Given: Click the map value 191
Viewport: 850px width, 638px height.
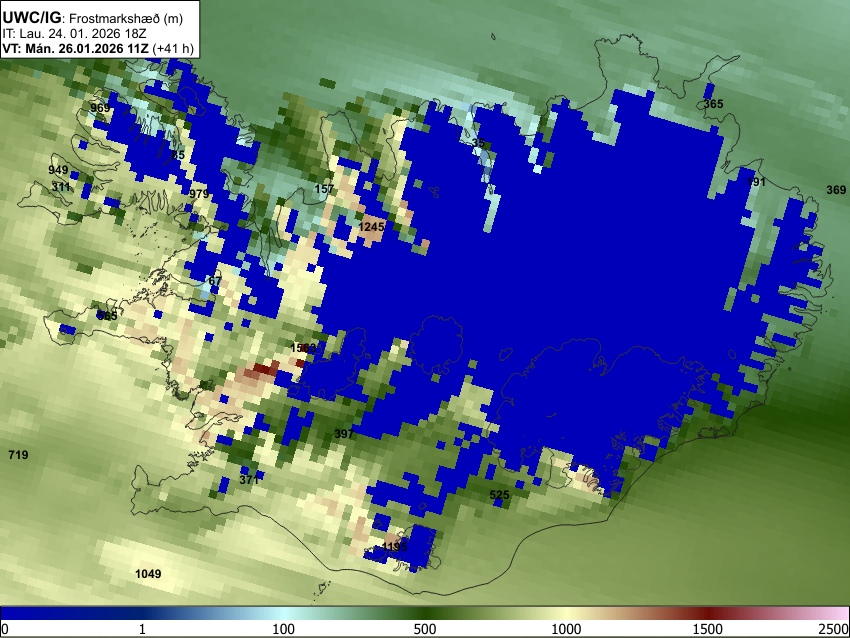Looking at the screenshot, I should point(756,182).
